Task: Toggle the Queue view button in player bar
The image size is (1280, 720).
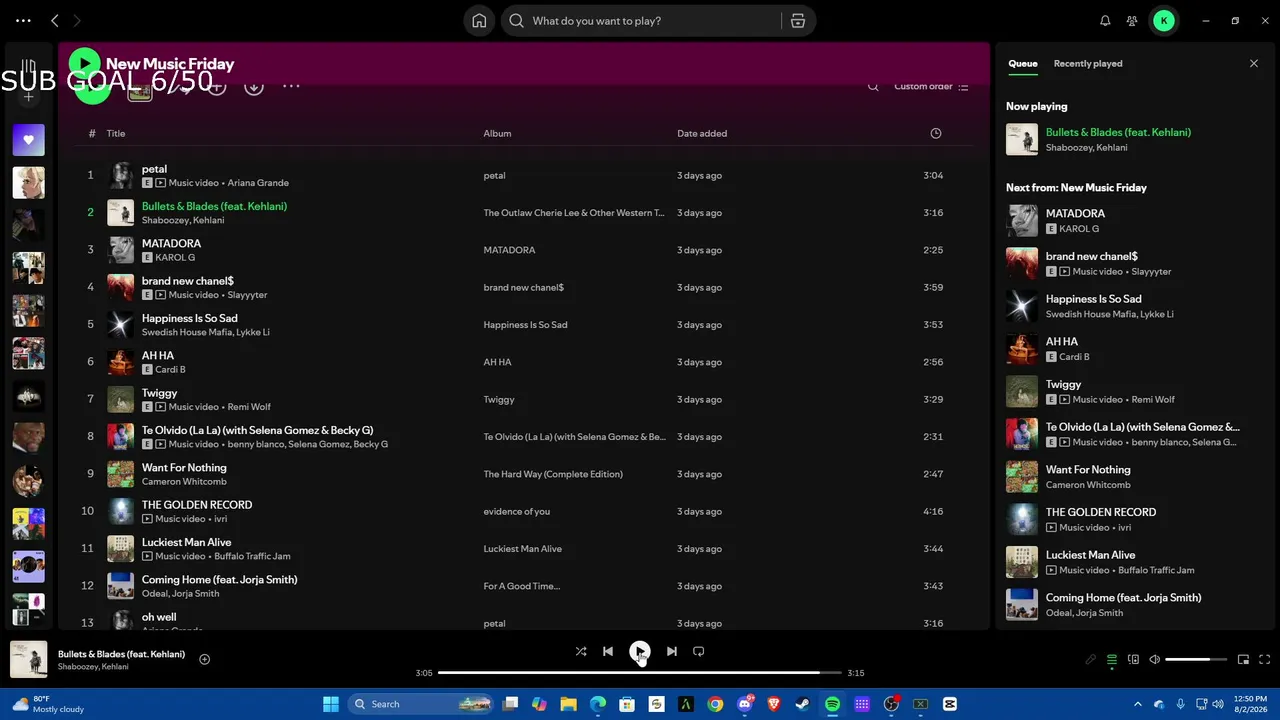Action: point(1112,660)
